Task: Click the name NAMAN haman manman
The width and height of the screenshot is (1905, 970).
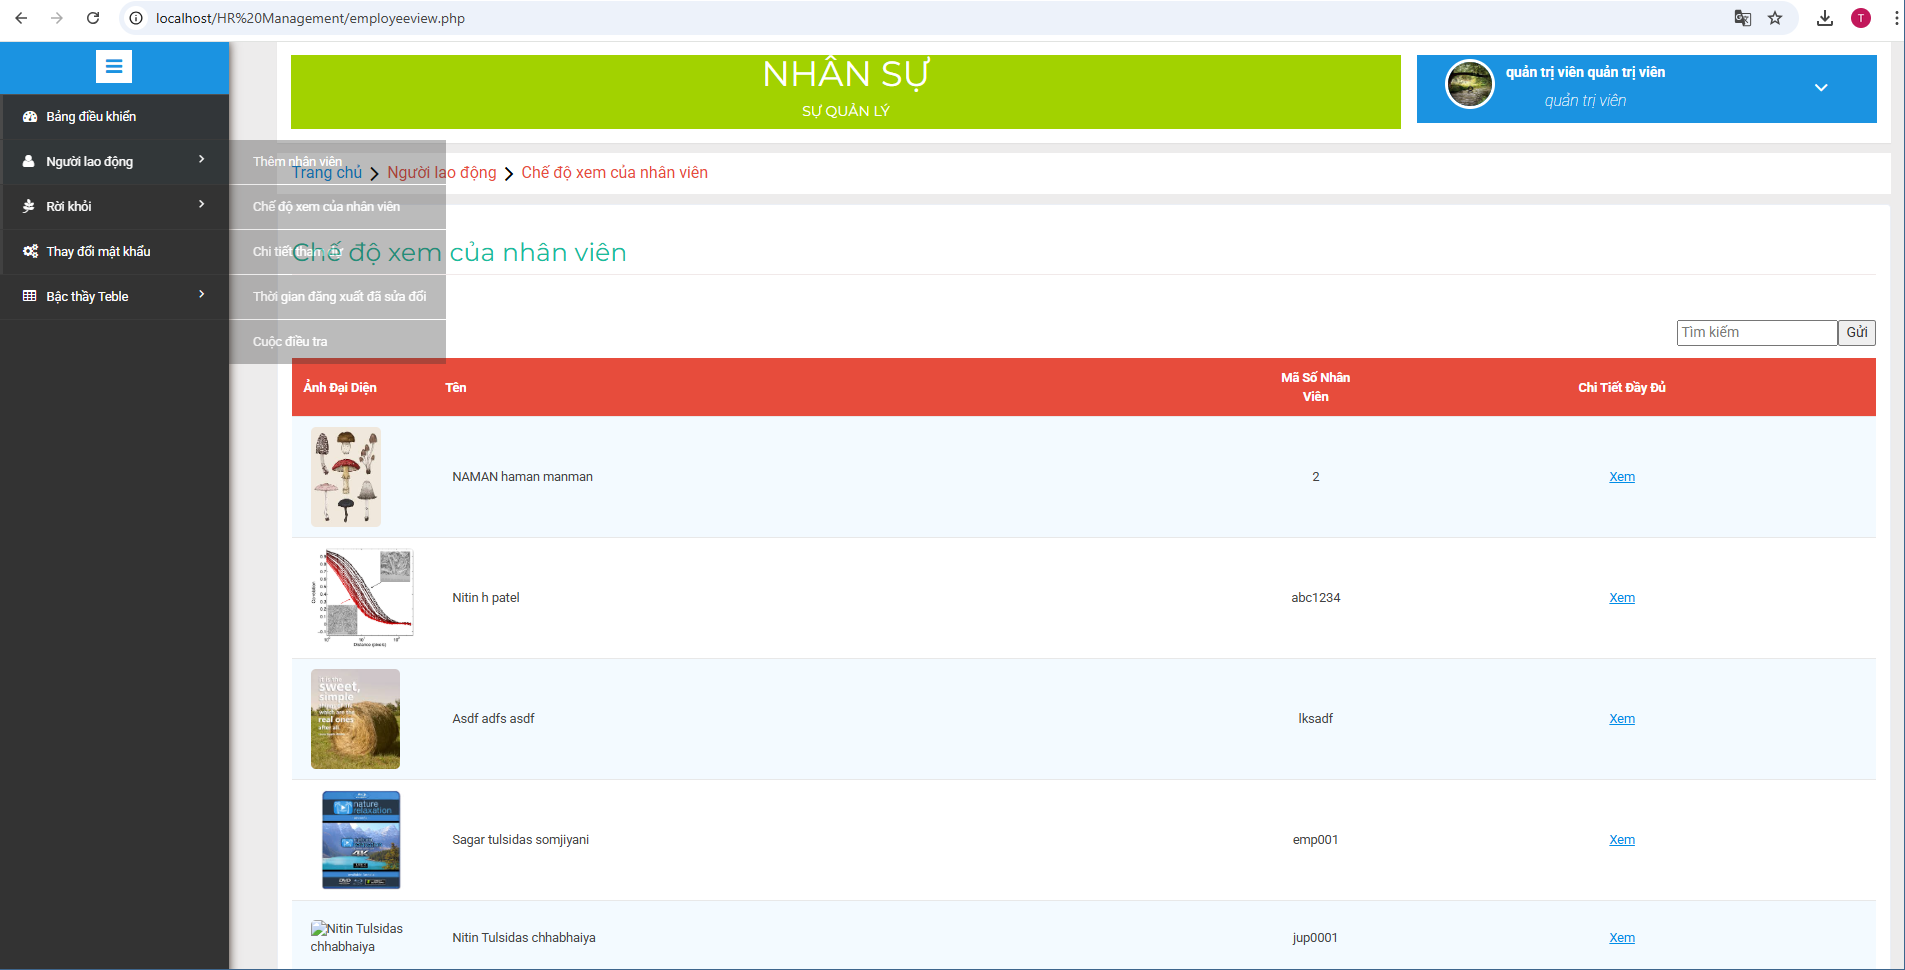Action: (522, 477)
